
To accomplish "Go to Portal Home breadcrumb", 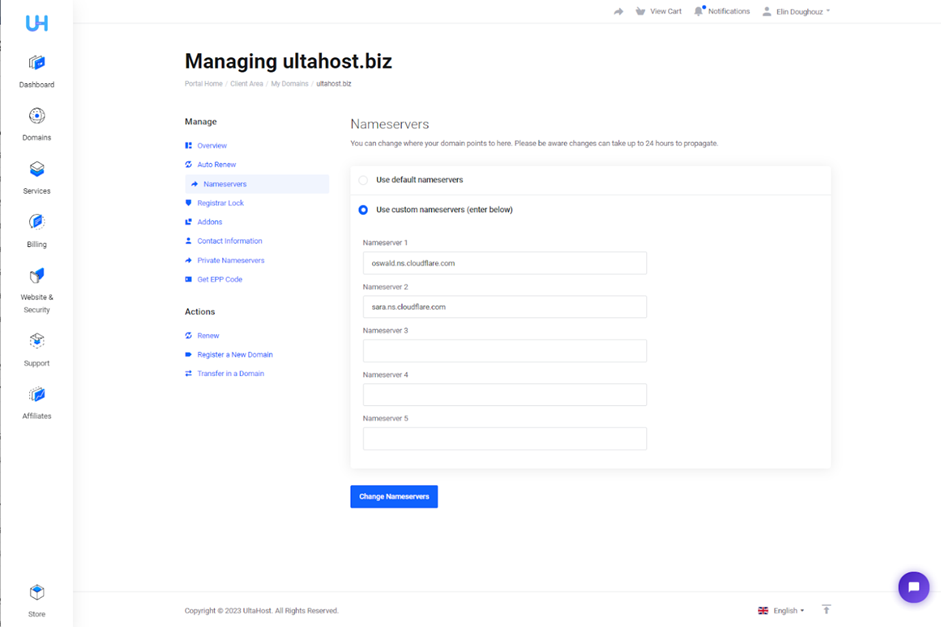I will (x=203, y=84).
